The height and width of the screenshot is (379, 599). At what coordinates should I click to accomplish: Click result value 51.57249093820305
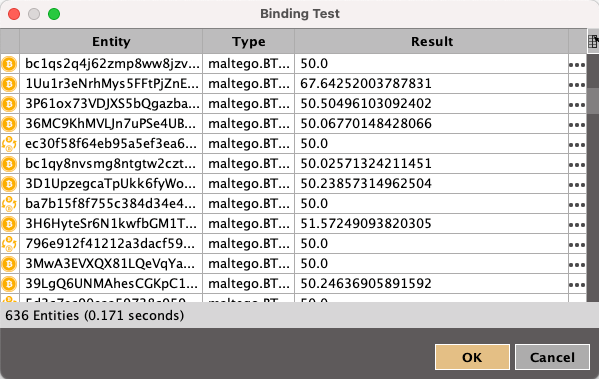pyautogui.click(x=366, y=224)
